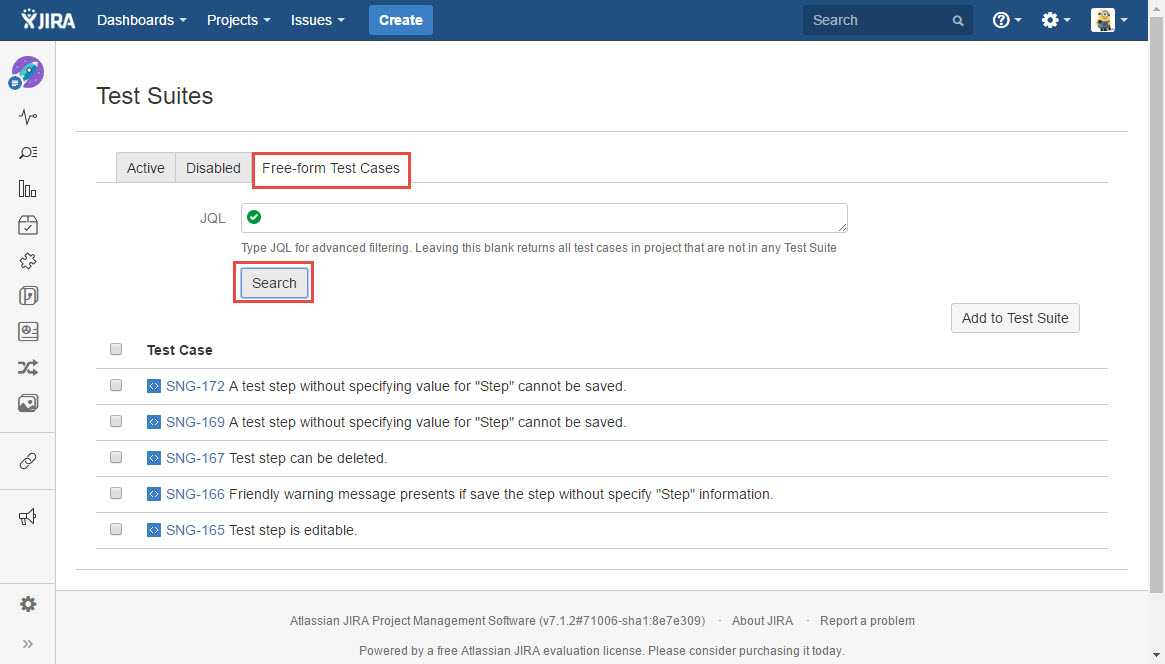
Task: Open the activity pulse sidebar icon
Action: [x=27, y=117]
